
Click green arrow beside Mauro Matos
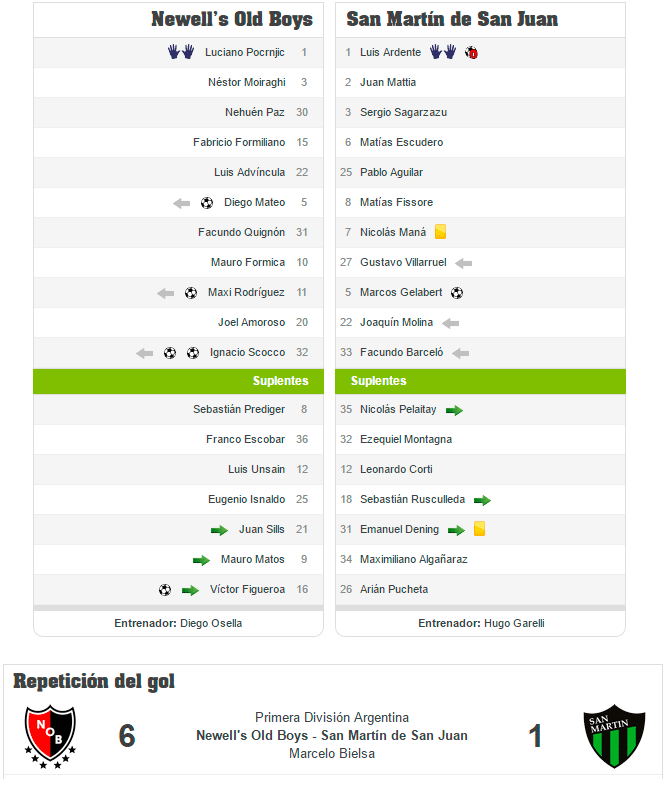201,560
